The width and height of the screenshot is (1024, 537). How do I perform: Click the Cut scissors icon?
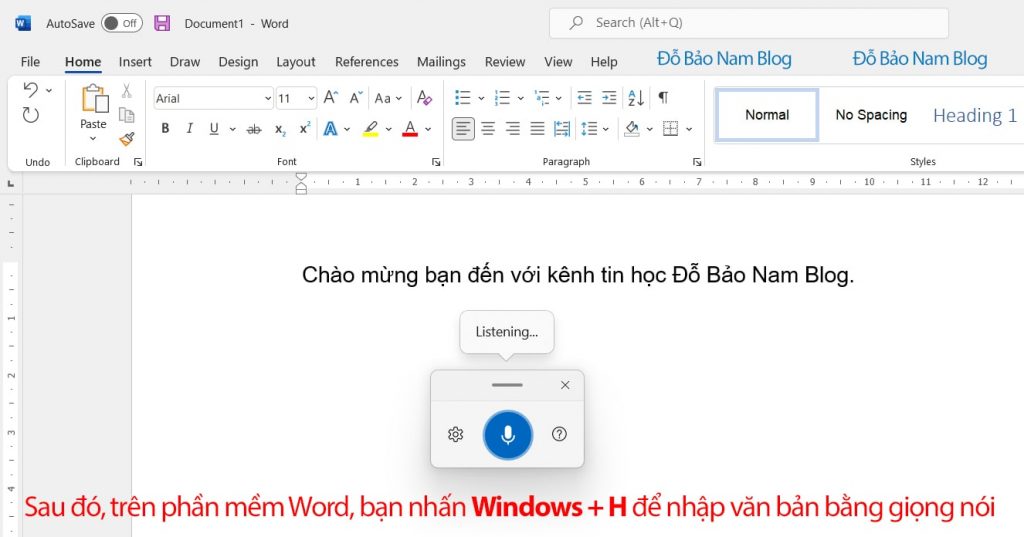tap(126, 90)
